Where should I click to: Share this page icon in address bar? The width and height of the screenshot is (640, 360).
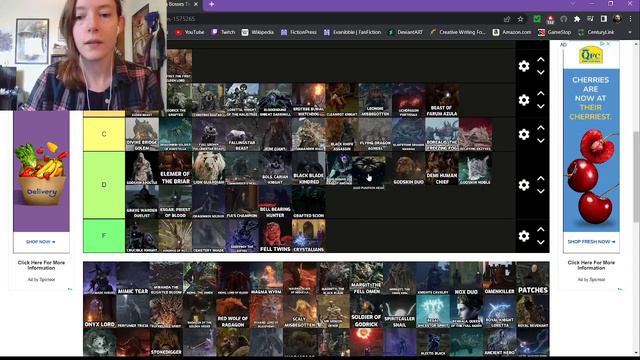click(507, 19)
